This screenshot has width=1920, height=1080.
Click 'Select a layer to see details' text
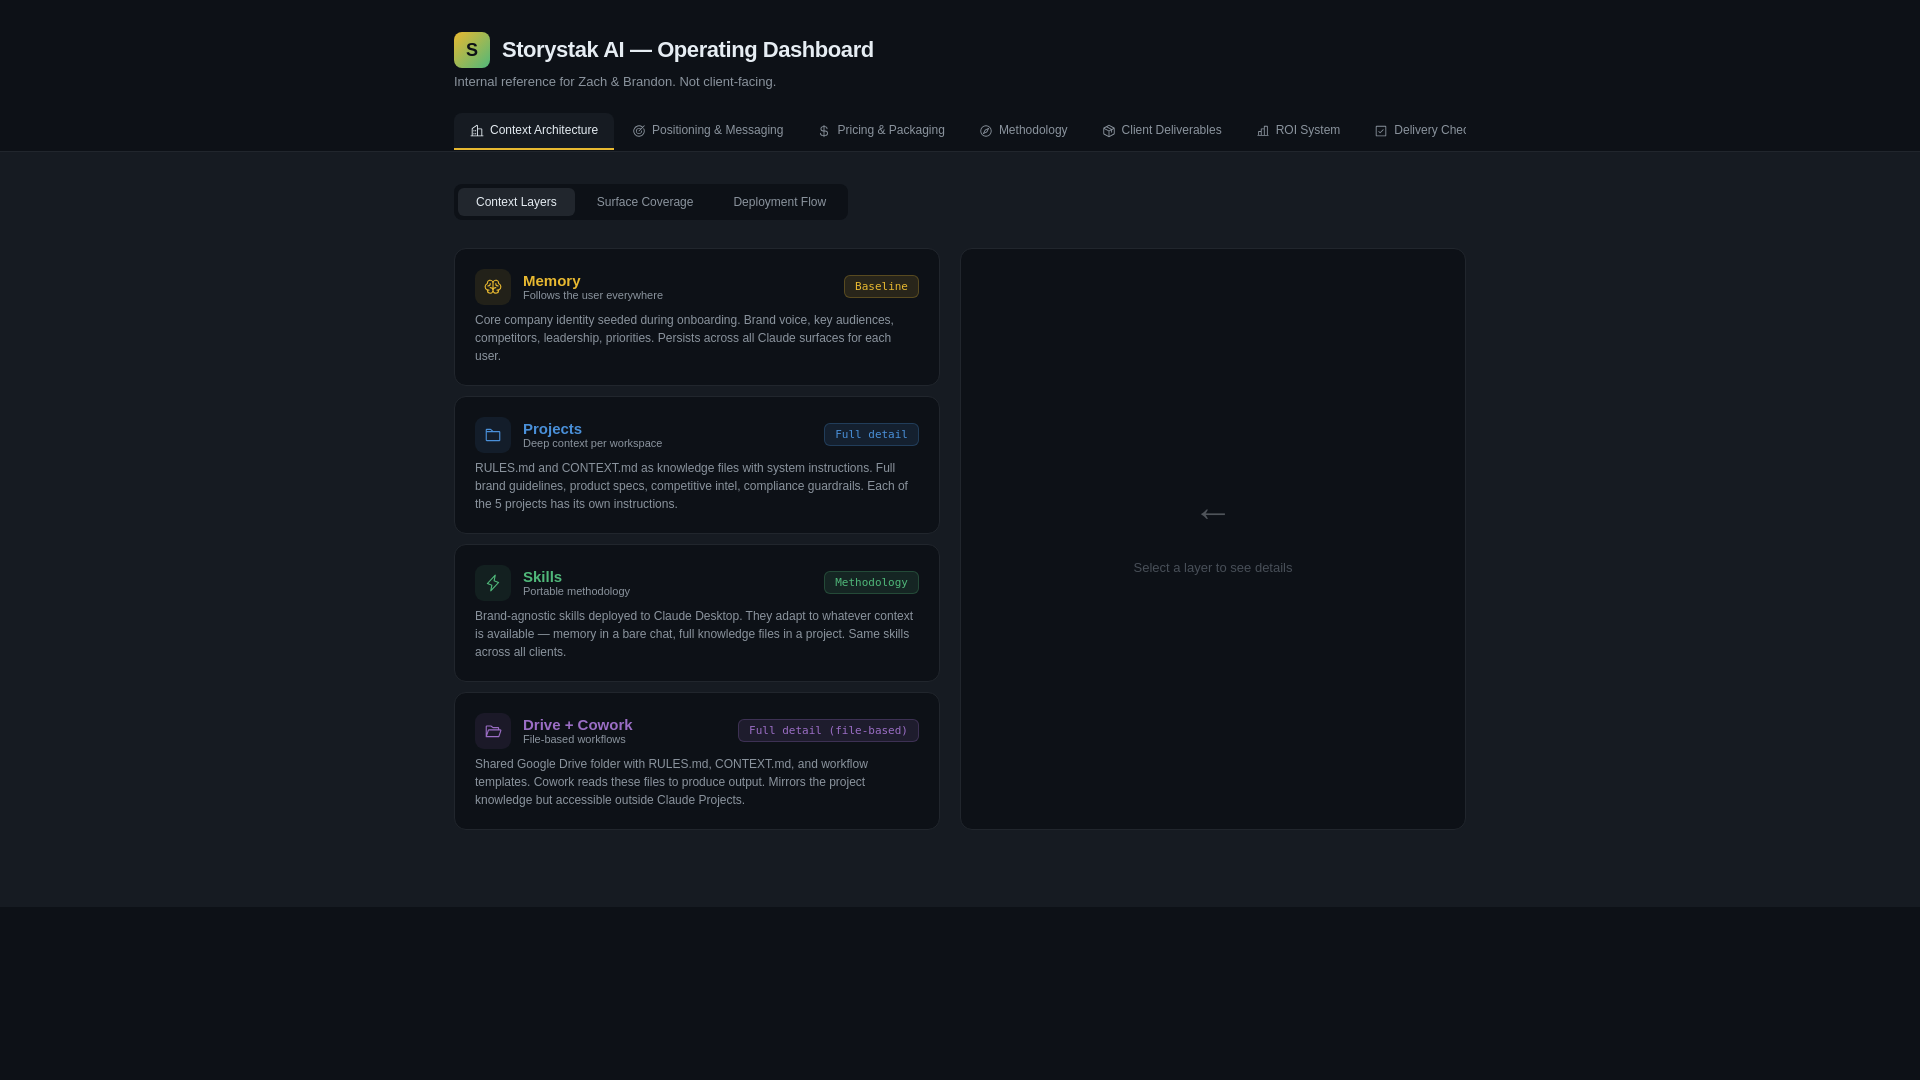click(1213, 568)
